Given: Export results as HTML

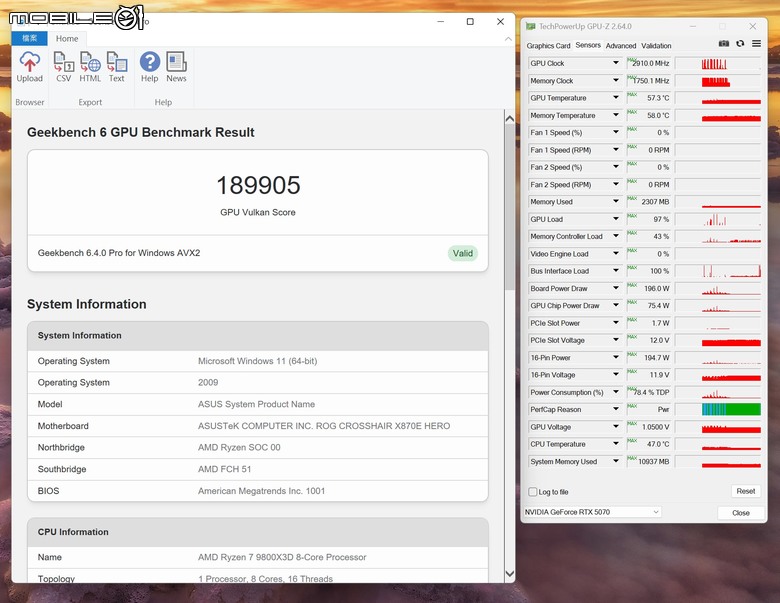Looking at the screenshot, I should click(90, 67).
